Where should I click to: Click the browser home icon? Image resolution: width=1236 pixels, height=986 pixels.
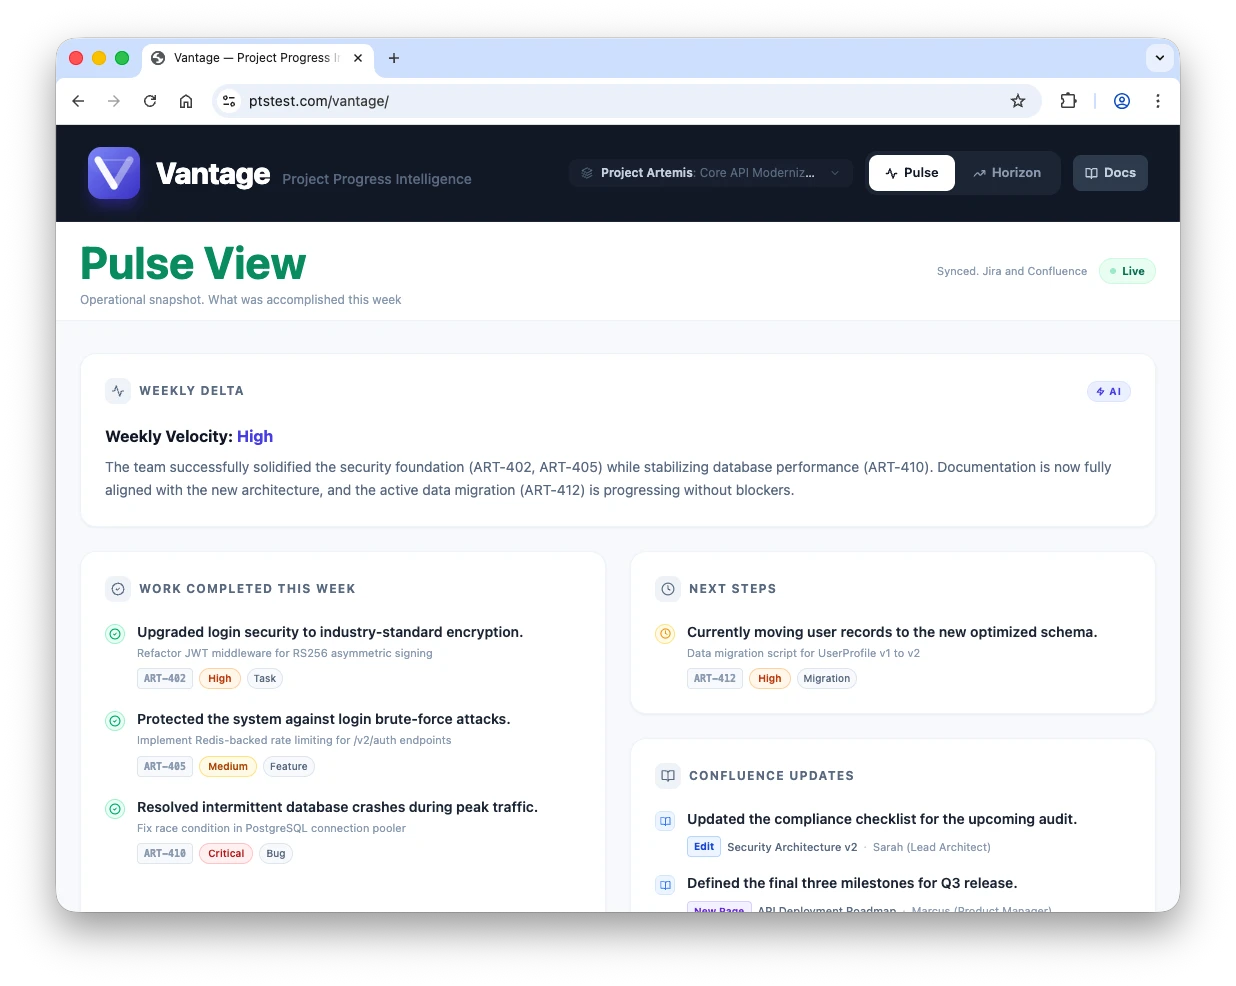coord(186,101)
